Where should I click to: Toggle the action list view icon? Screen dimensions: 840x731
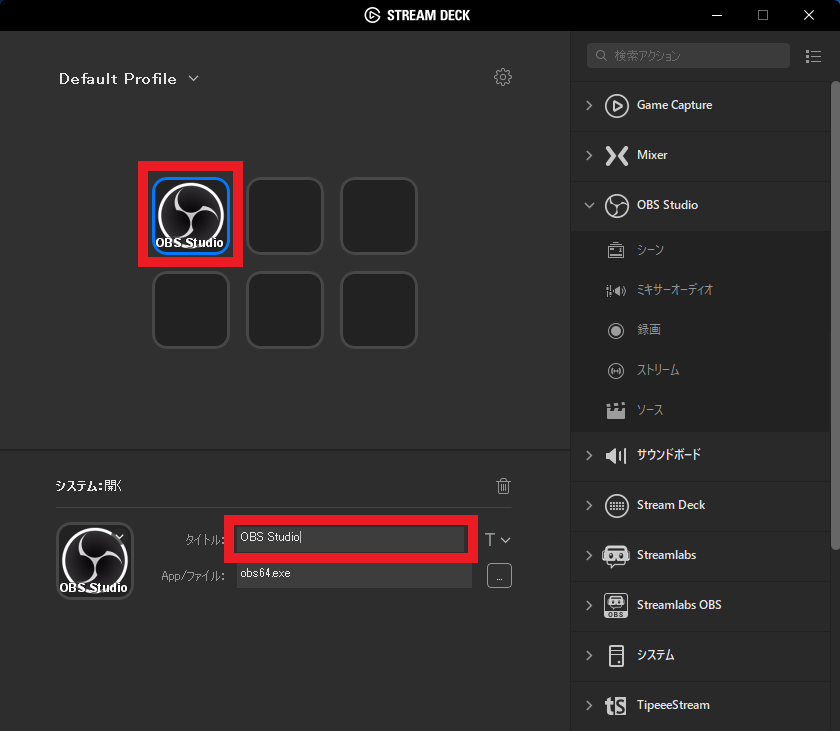[x=813, y=56]
